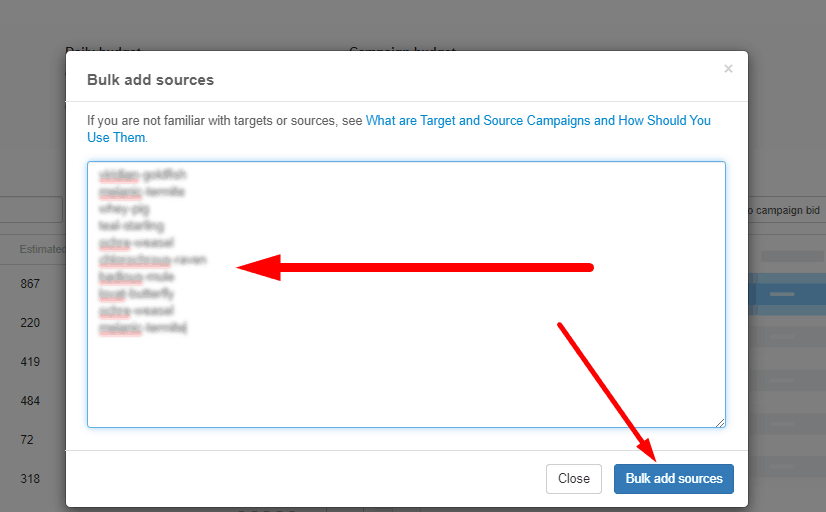Click the campaign bid label at right
Viewport: 826px width, 512px height.
pos(784,210)
